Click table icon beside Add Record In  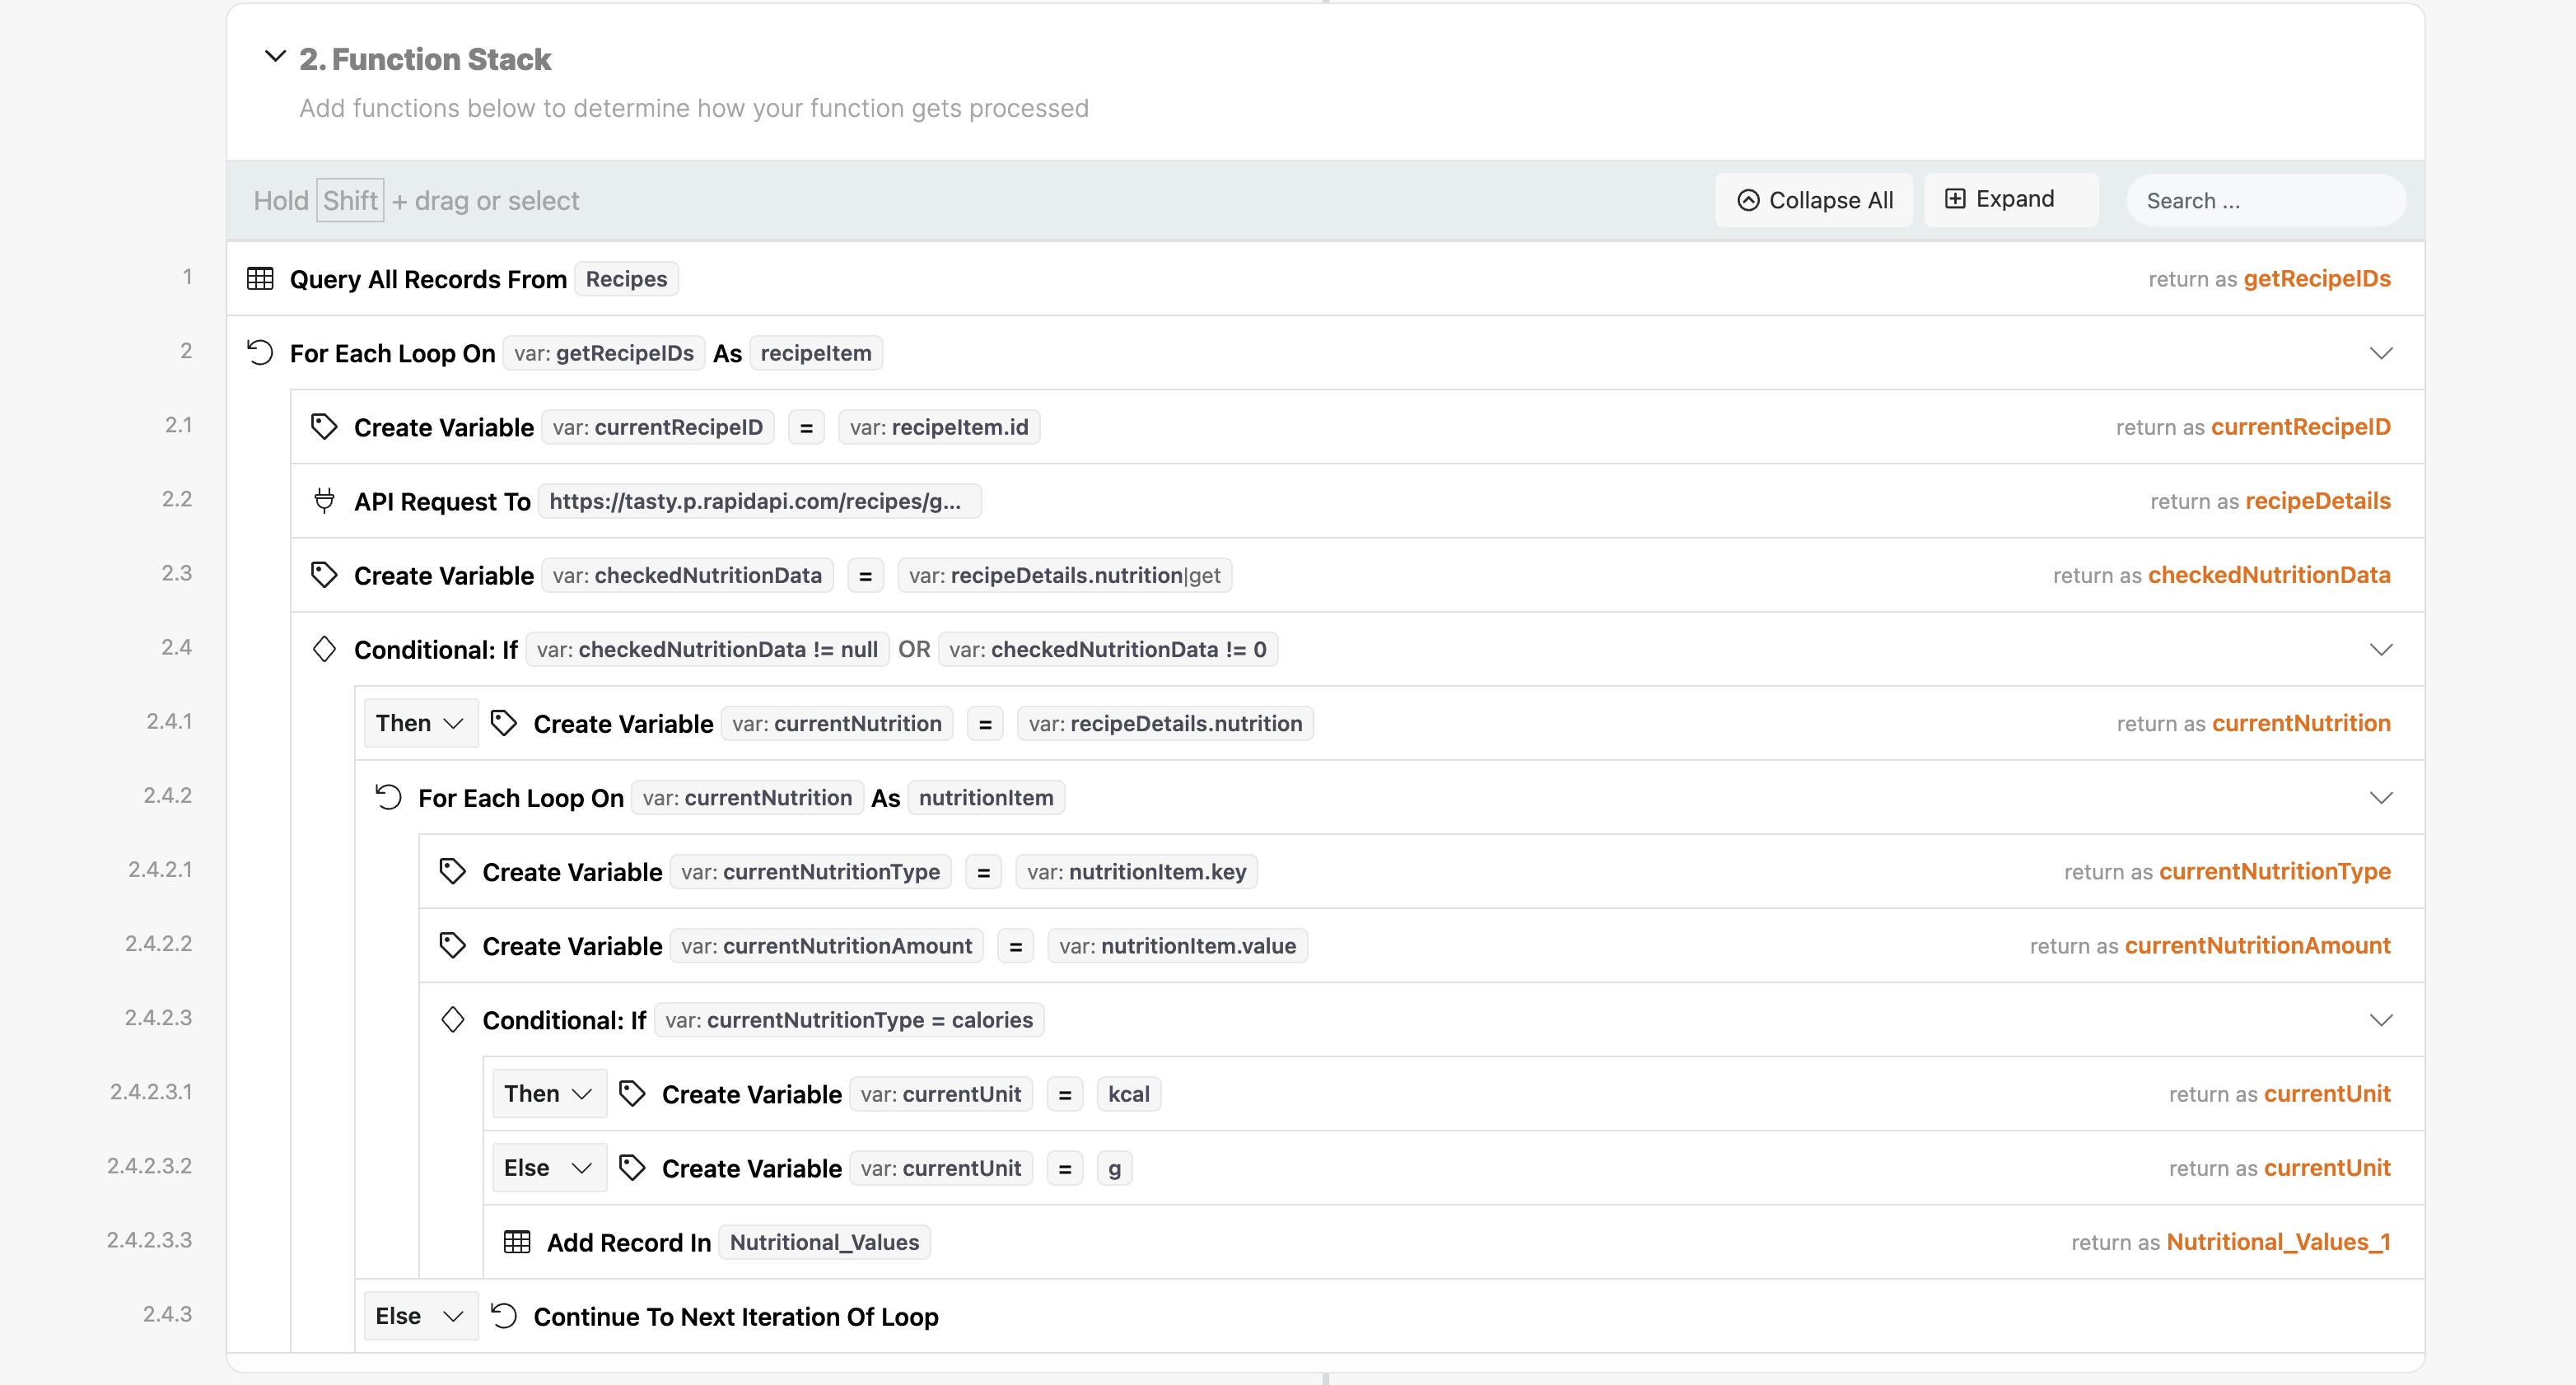tap(517, 1242)
